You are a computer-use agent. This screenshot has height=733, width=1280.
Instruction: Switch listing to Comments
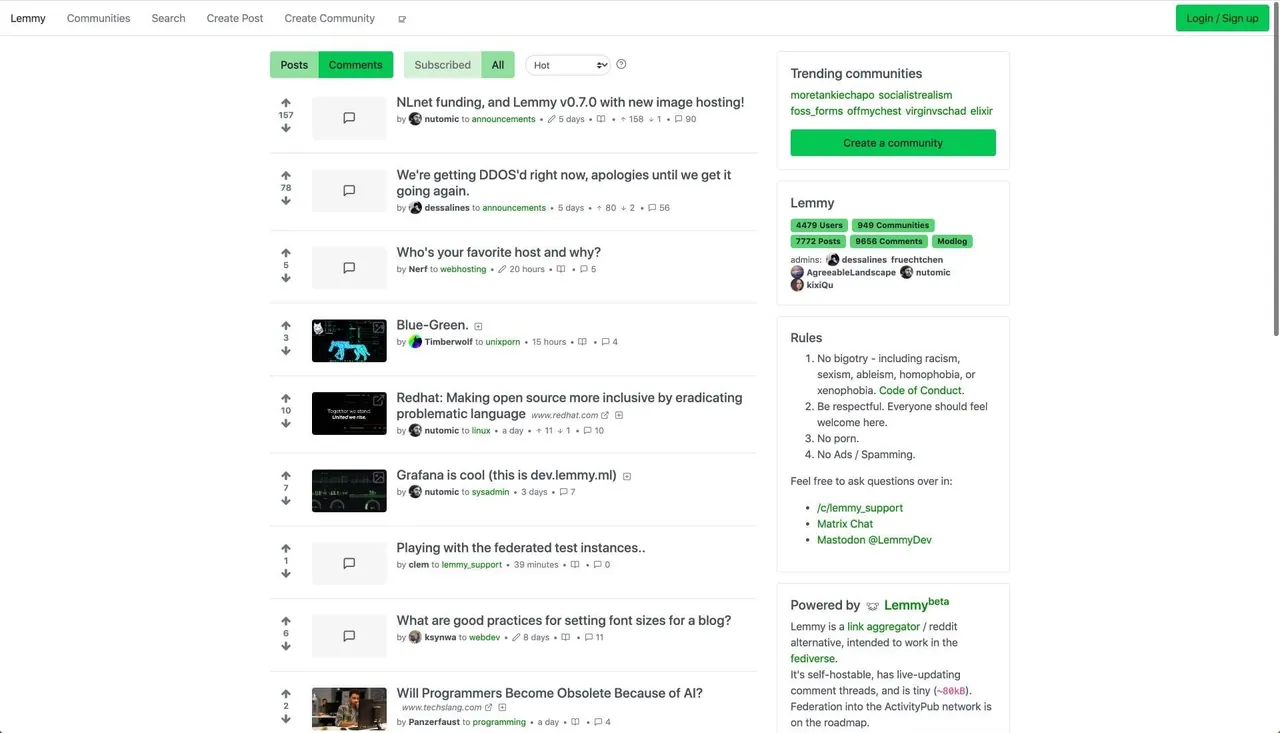point(355,65)
